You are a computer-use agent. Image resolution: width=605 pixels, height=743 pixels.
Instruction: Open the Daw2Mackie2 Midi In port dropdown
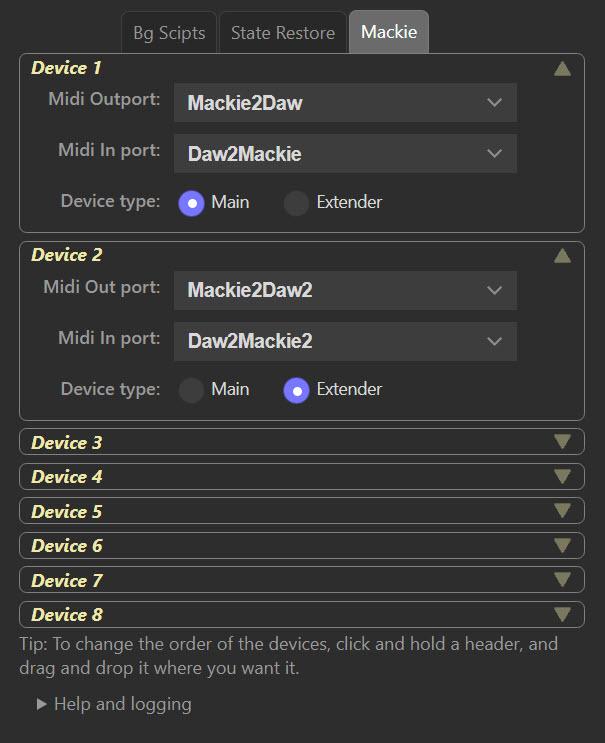click(x=345, y=341)
